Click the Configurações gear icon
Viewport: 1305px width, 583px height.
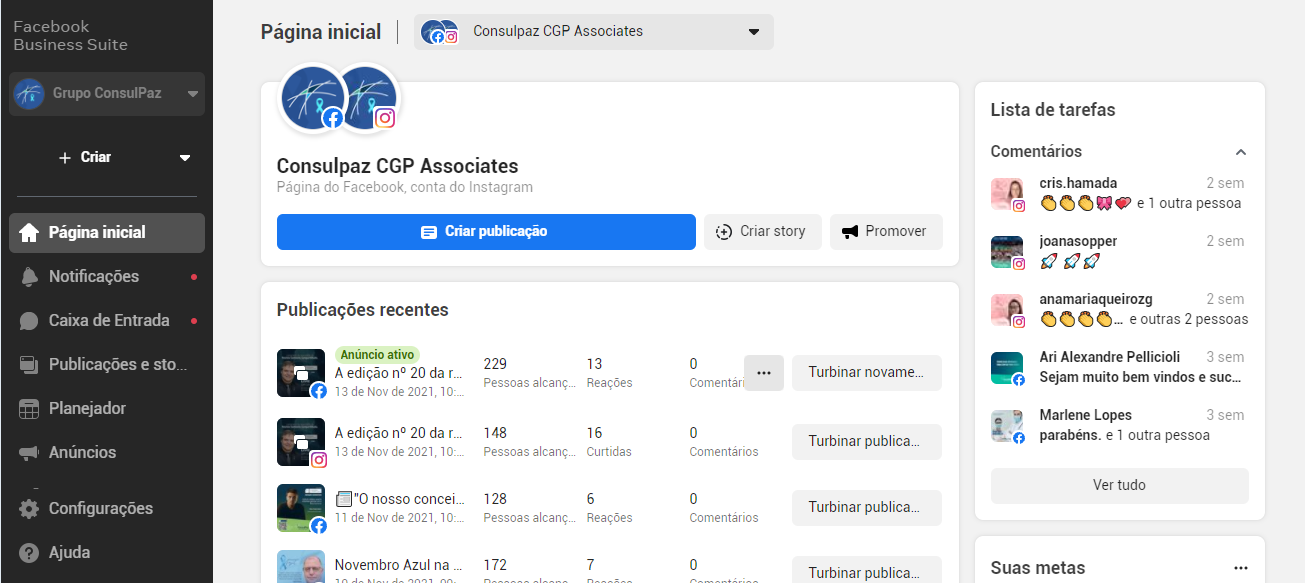click(30, 508)
